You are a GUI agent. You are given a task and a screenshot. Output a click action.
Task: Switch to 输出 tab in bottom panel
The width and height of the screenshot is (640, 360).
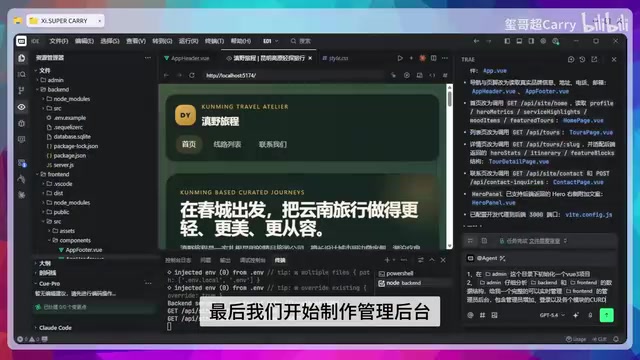coord(225,260)
